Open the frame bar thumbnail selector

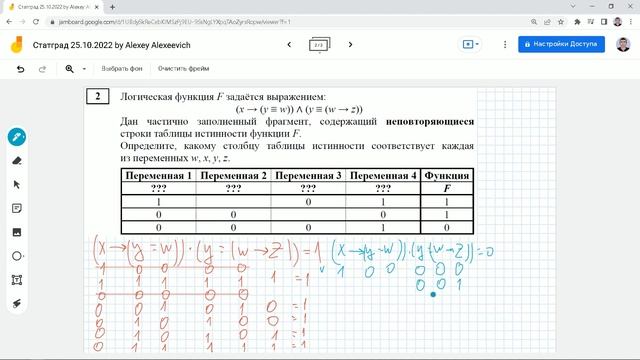tap(320, 44)
